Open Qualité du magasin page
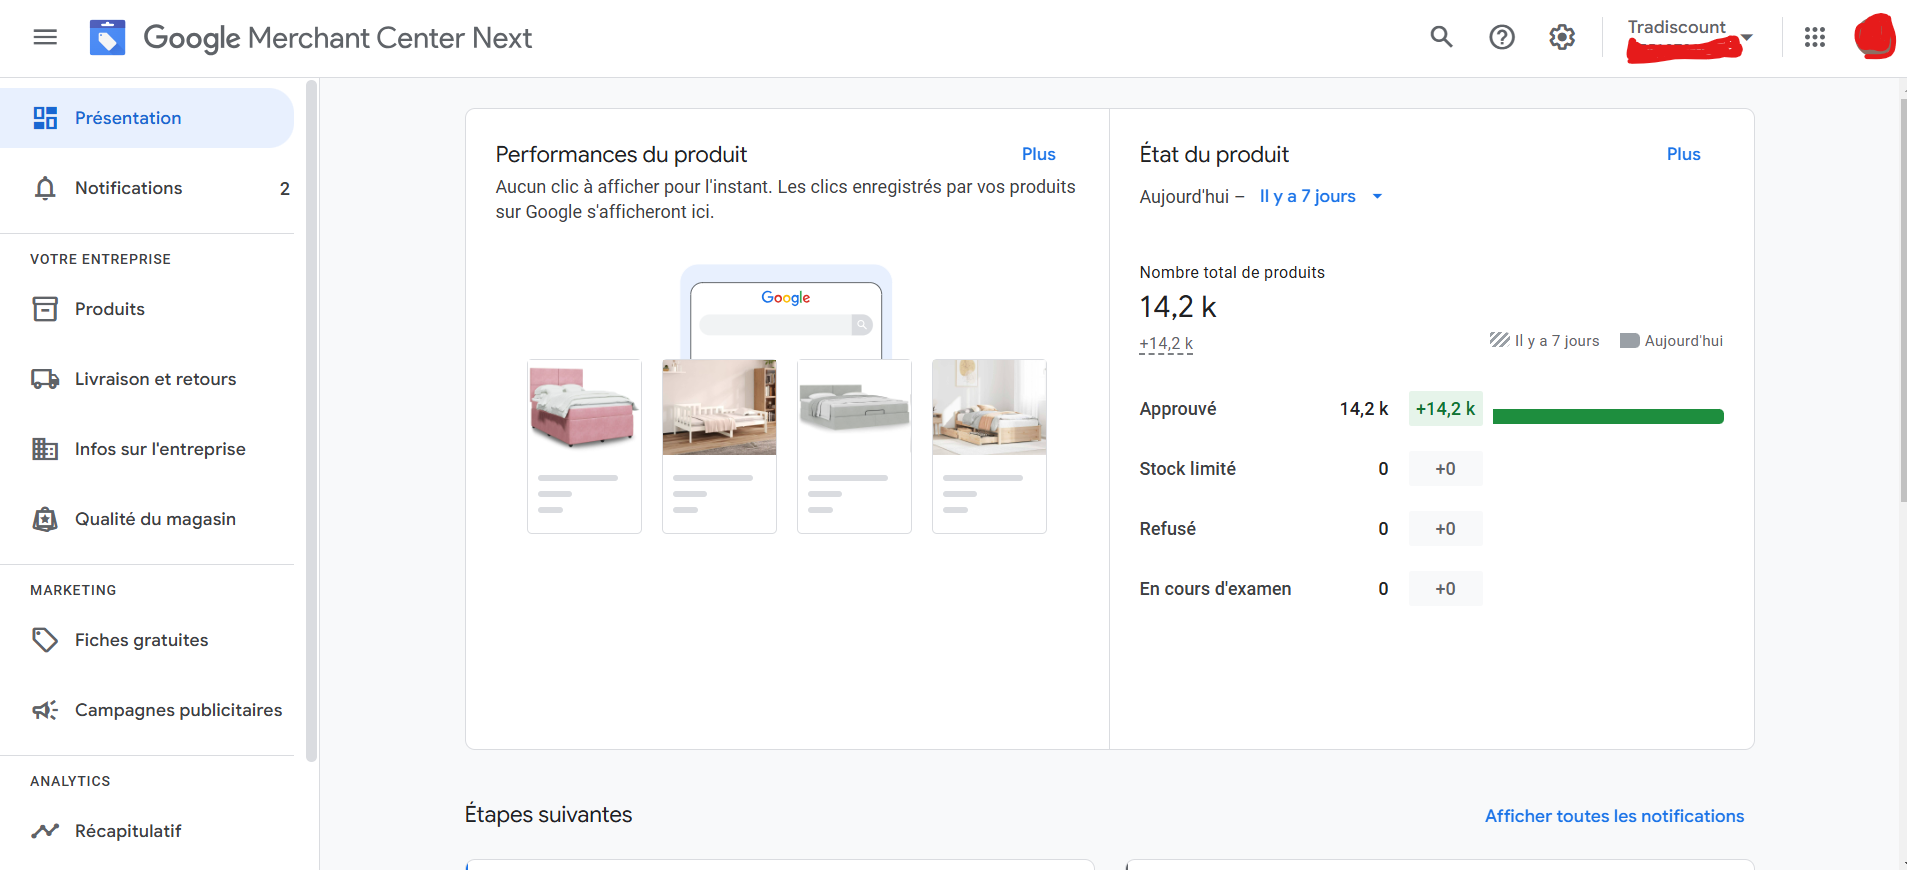 (x=147, y=519)
